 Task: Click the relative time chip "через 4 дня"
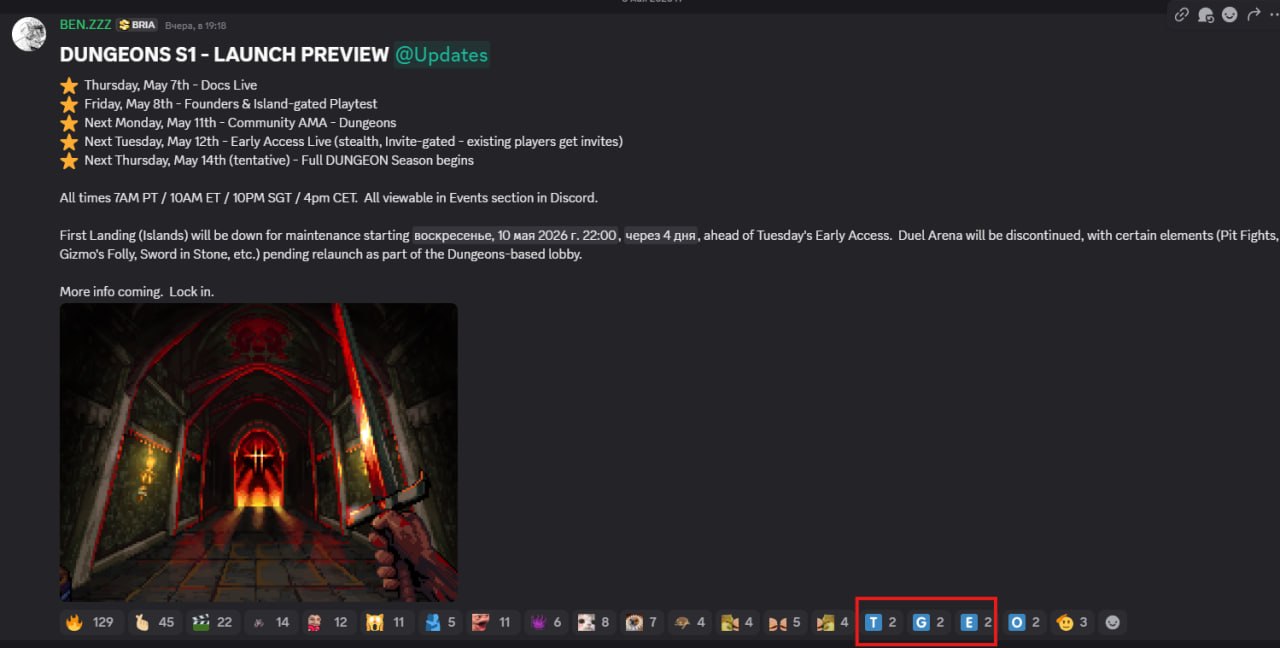tap(661, 236)
